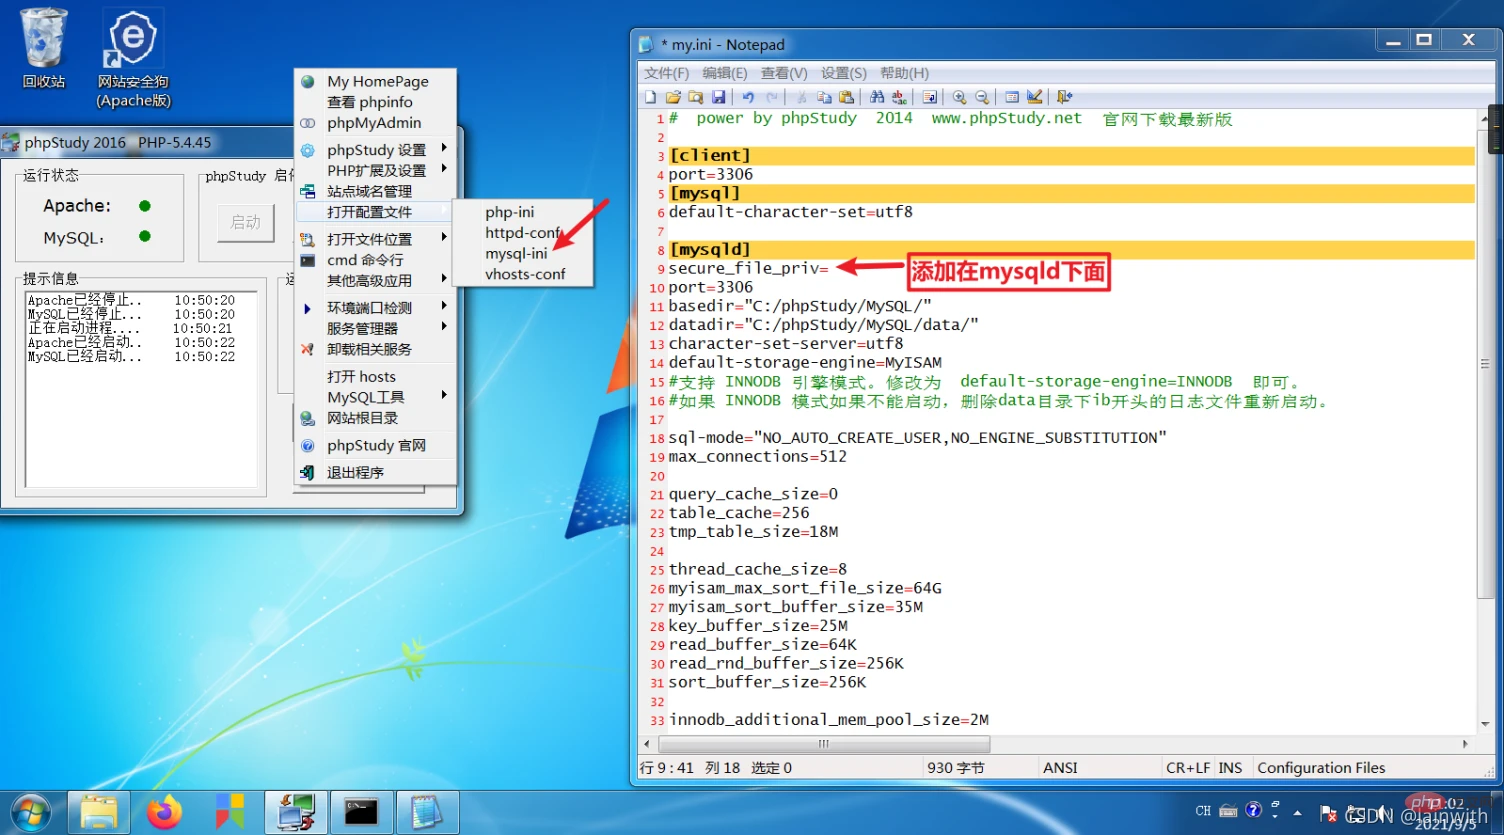This screenshot has width=1504, height=835.
Task: Select mysql-ini from the config submenu
Action: [516, 254]
